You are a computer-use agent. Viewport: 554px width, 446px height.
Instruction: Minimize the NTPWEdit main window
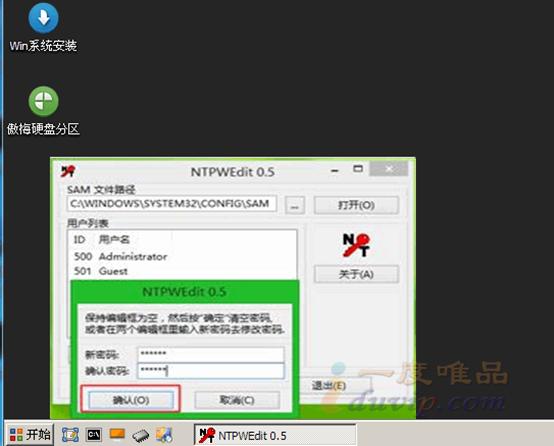335,170
